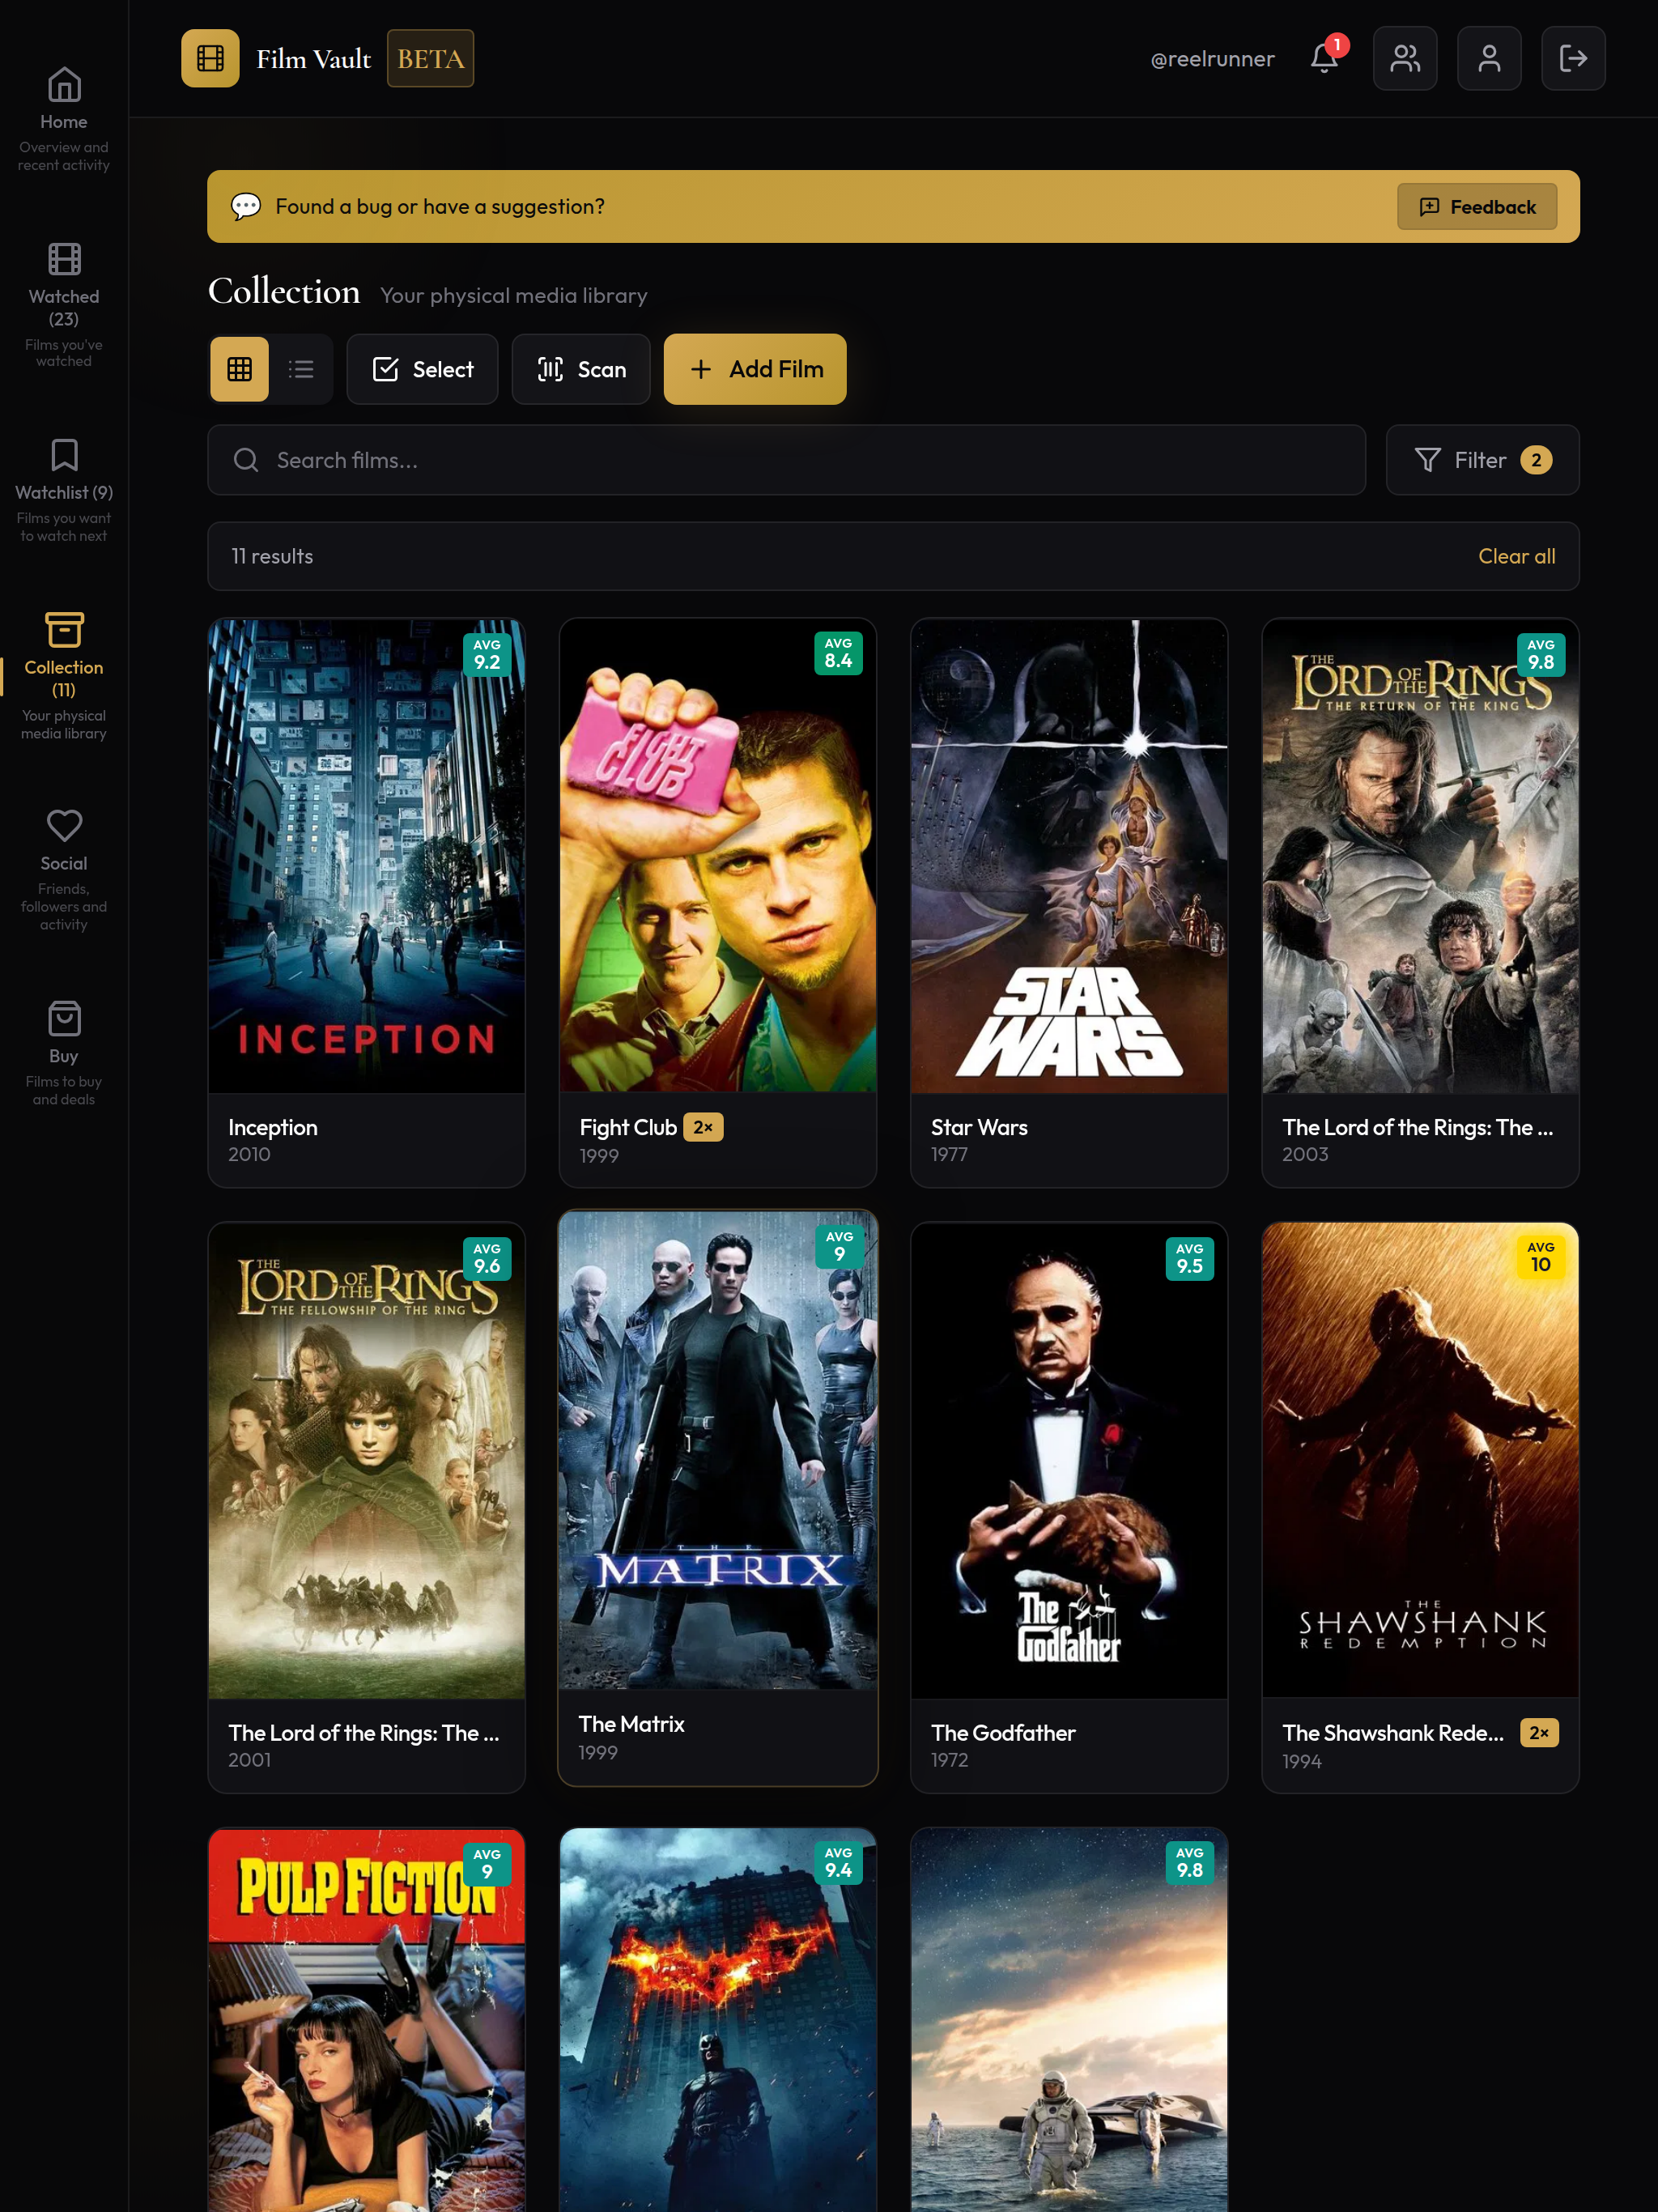The width and height of the screenshot is (1658, 2212).
Task: Click the AVG 10 badge on Shawshank
Action: tap(1541, 1258)
